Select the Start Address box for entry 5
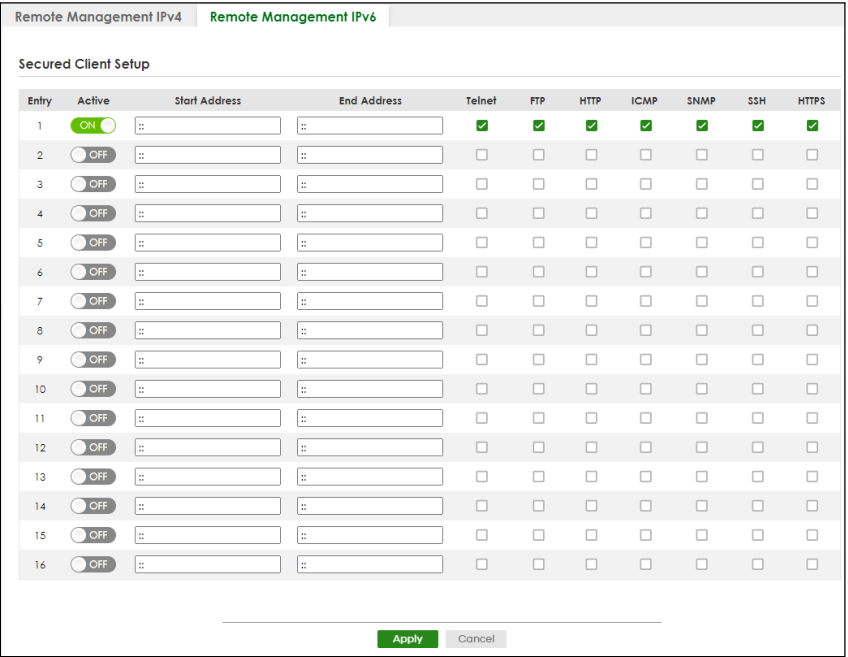848x657 pixels. 208,242
